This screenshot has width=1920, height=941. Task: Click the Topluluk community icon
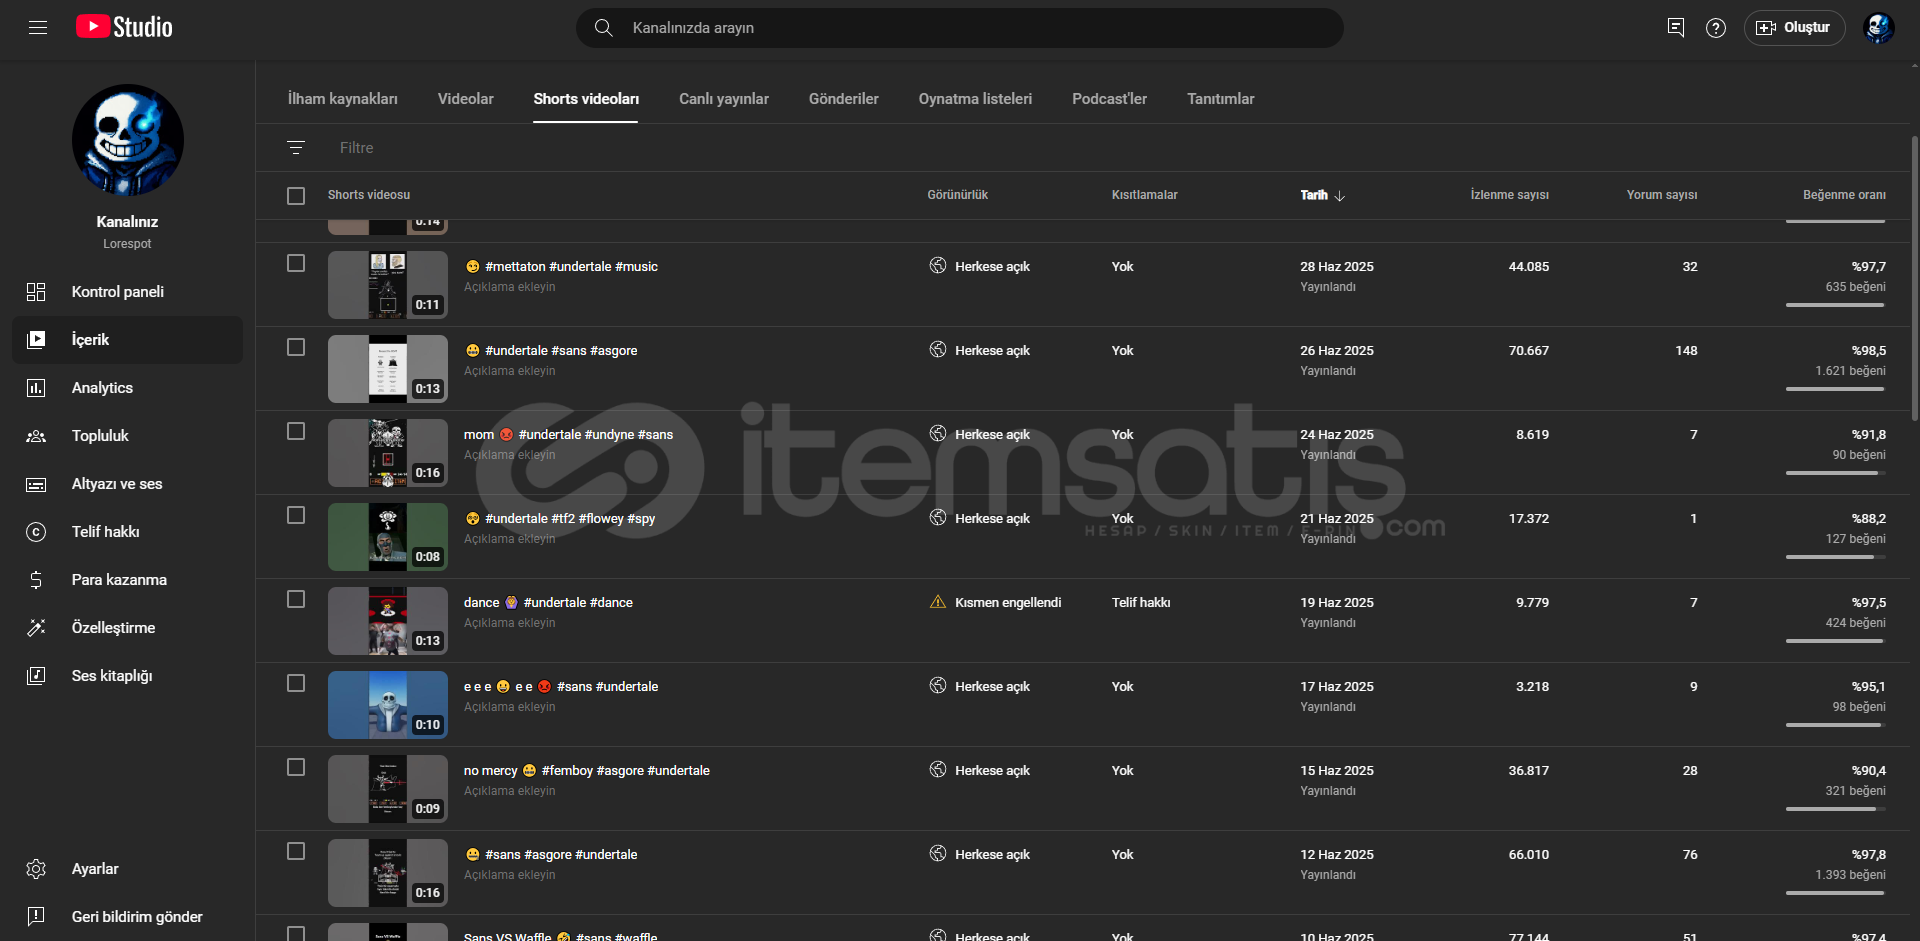36,436
